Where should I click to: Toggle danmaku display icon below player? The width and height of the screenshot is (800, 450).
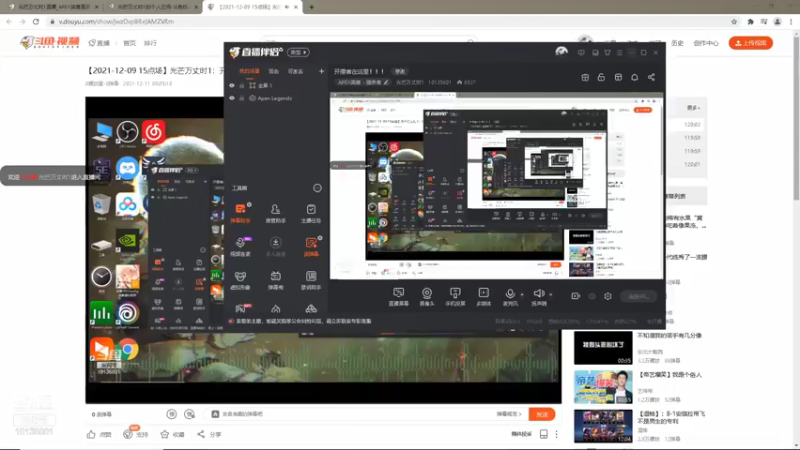pos(171,414)
